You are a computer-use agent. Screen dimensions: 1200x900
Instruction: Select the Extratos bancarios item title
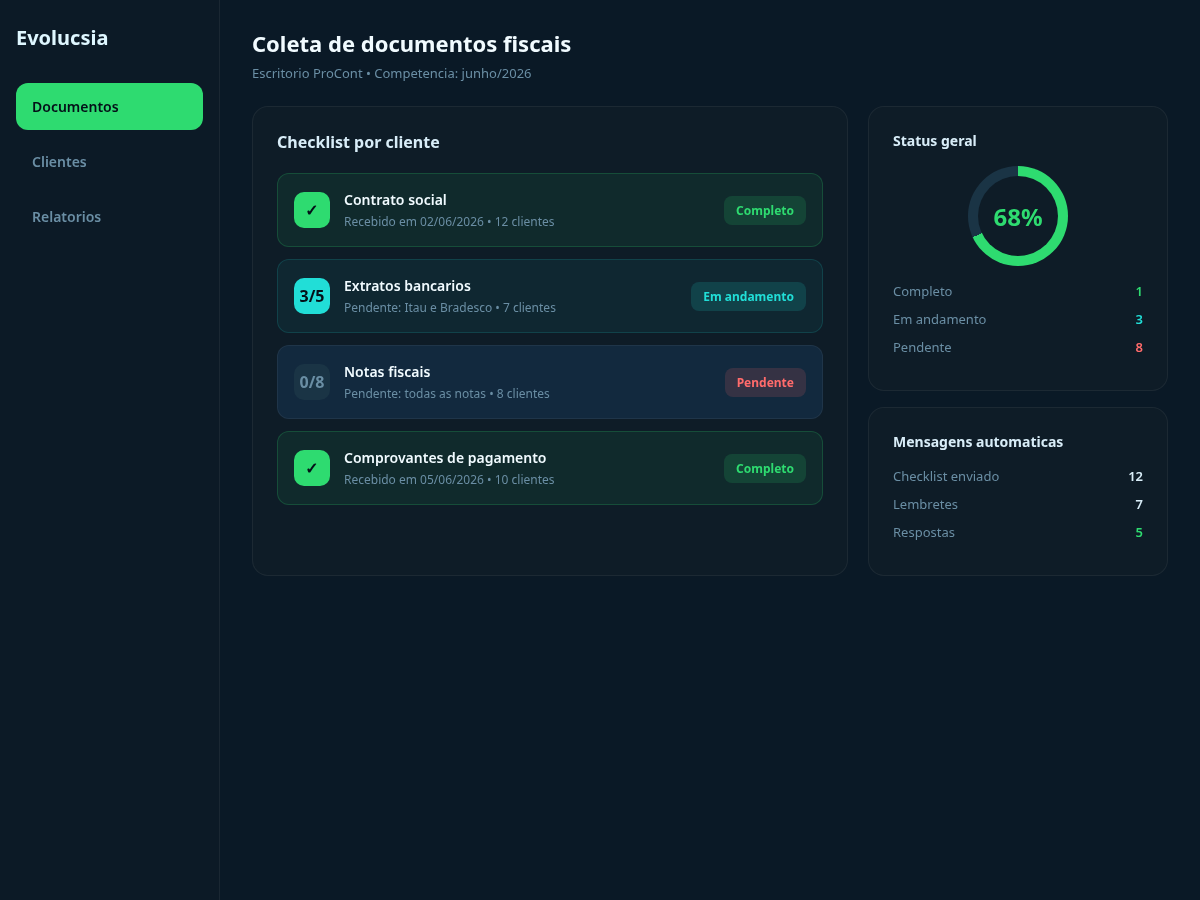tap(407, 286)
